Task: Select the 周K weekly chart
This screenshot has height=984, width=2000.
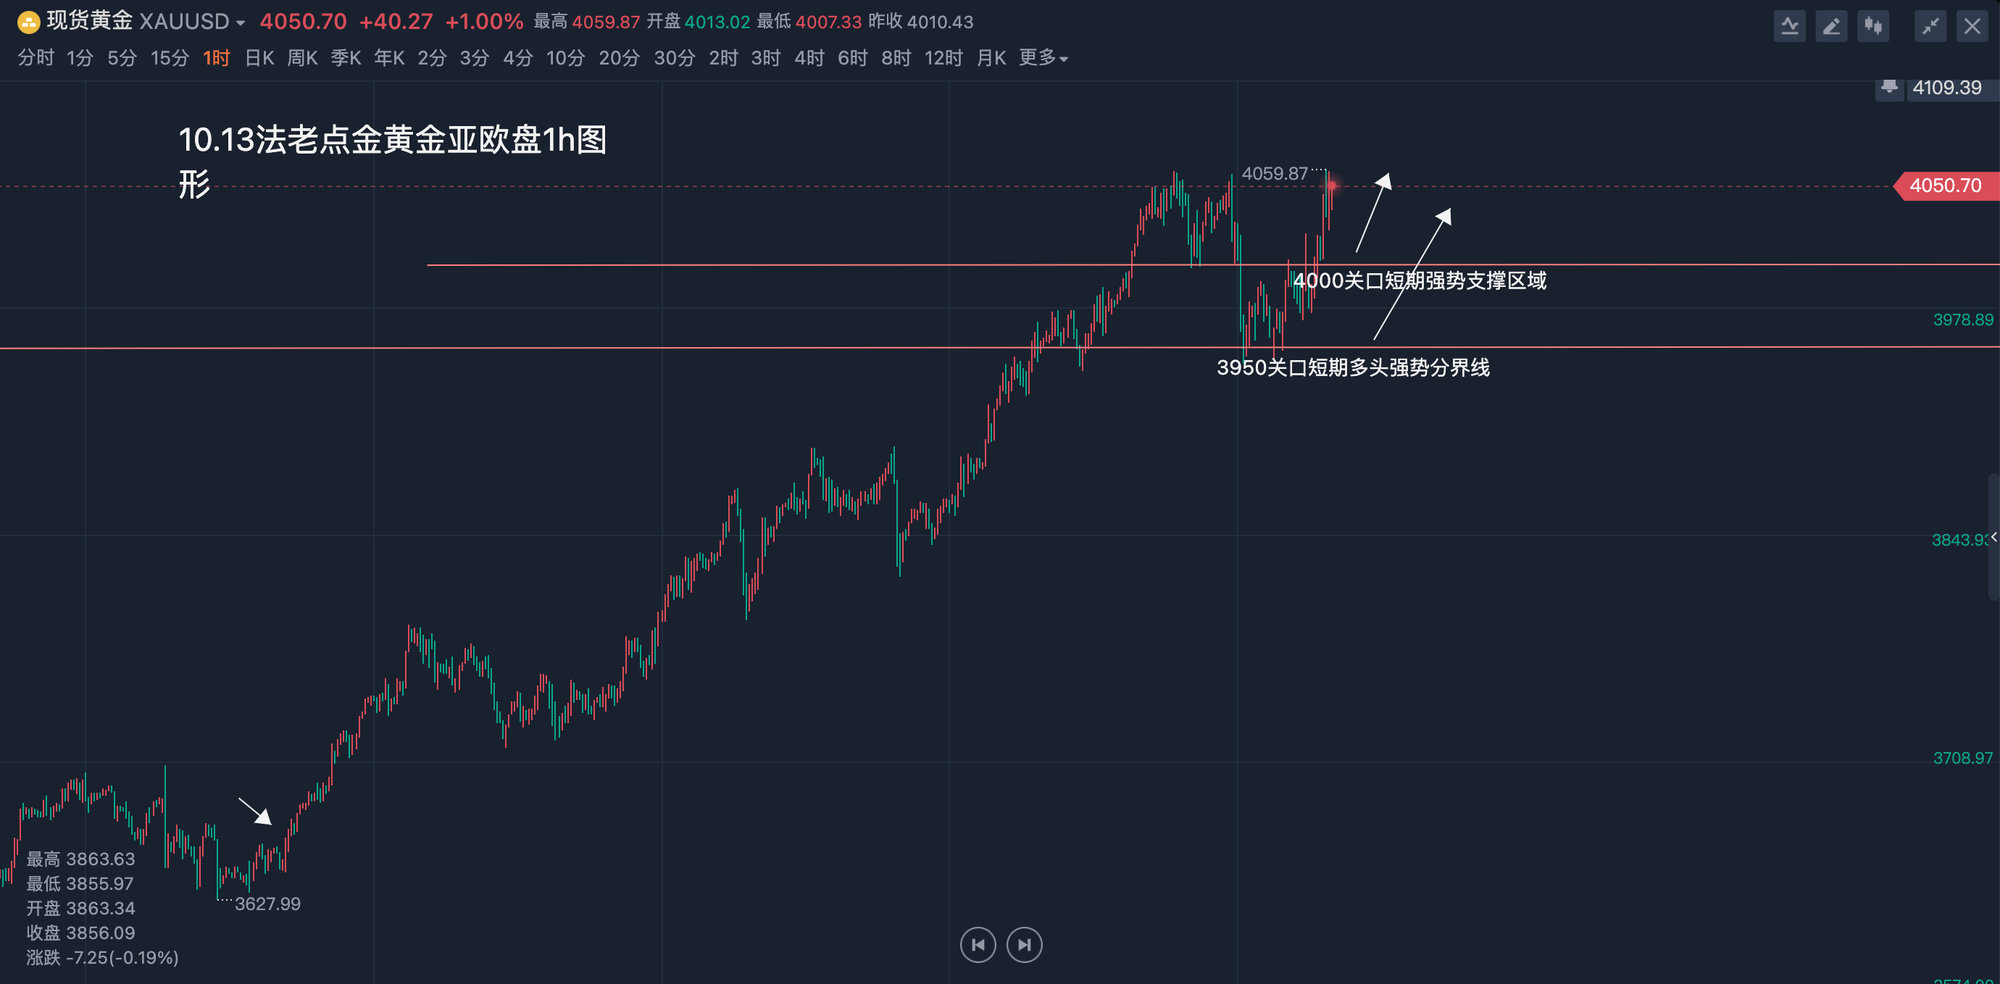Action: click(x=302, y=58)
